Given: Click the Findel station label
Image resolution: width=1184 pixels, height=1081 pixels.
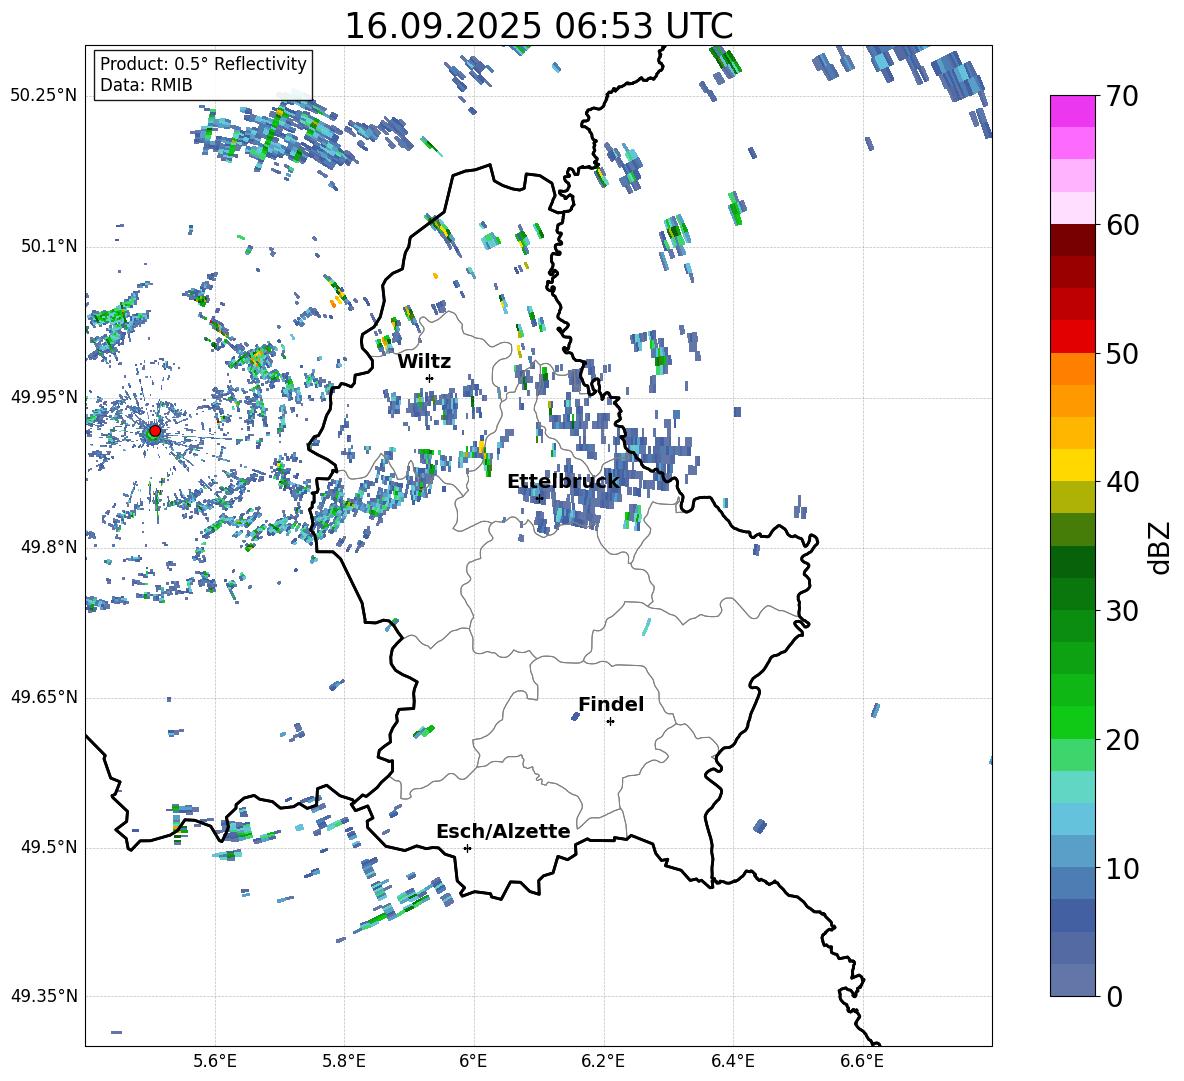Looking at the screenshot, I should point(611,704).
